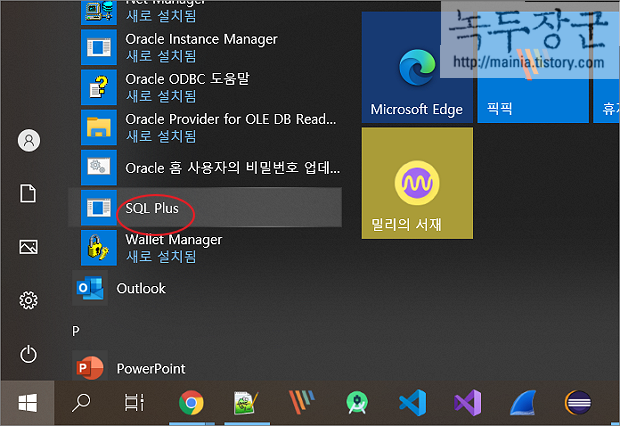620x426 pixels.
Task: Open Oracle Provider for OLE DB Readme
Action: pyautogui.click(x=205, y=127)
